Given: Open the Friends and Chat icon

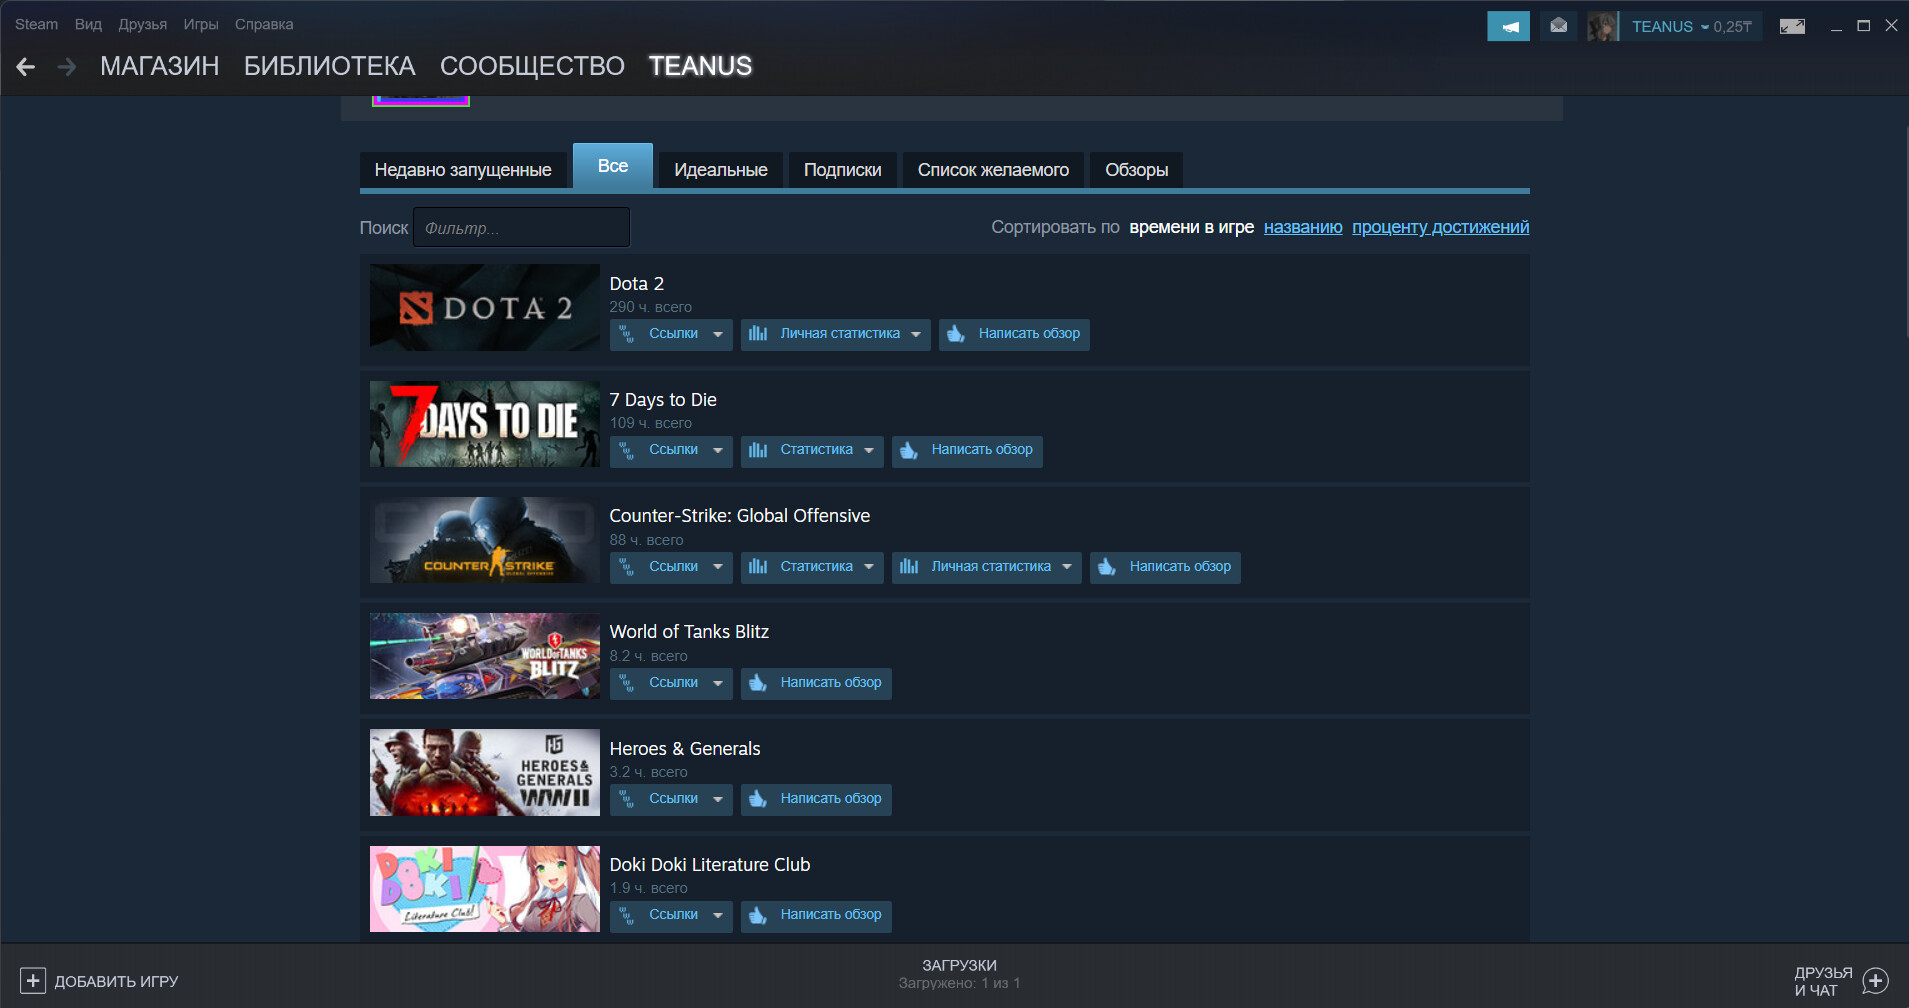Looking at the screenshot, I should tap(1875, 981).
